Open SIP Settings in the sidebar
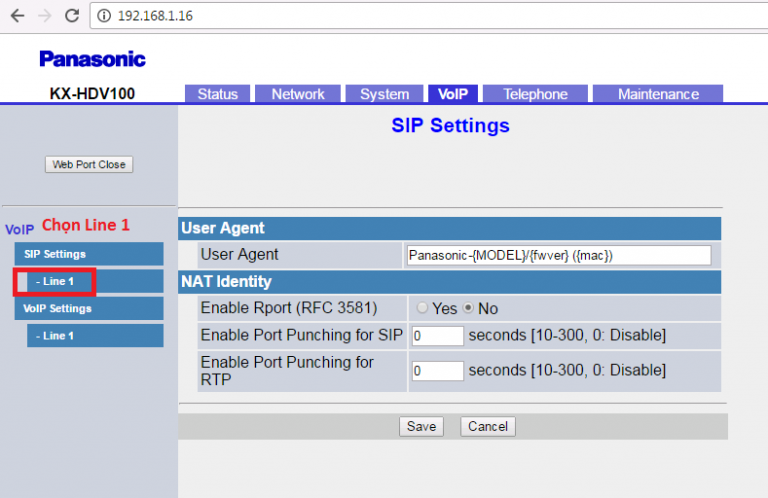Image resolution: width=768 pixels, height=498 pixels. click(88, 254)
